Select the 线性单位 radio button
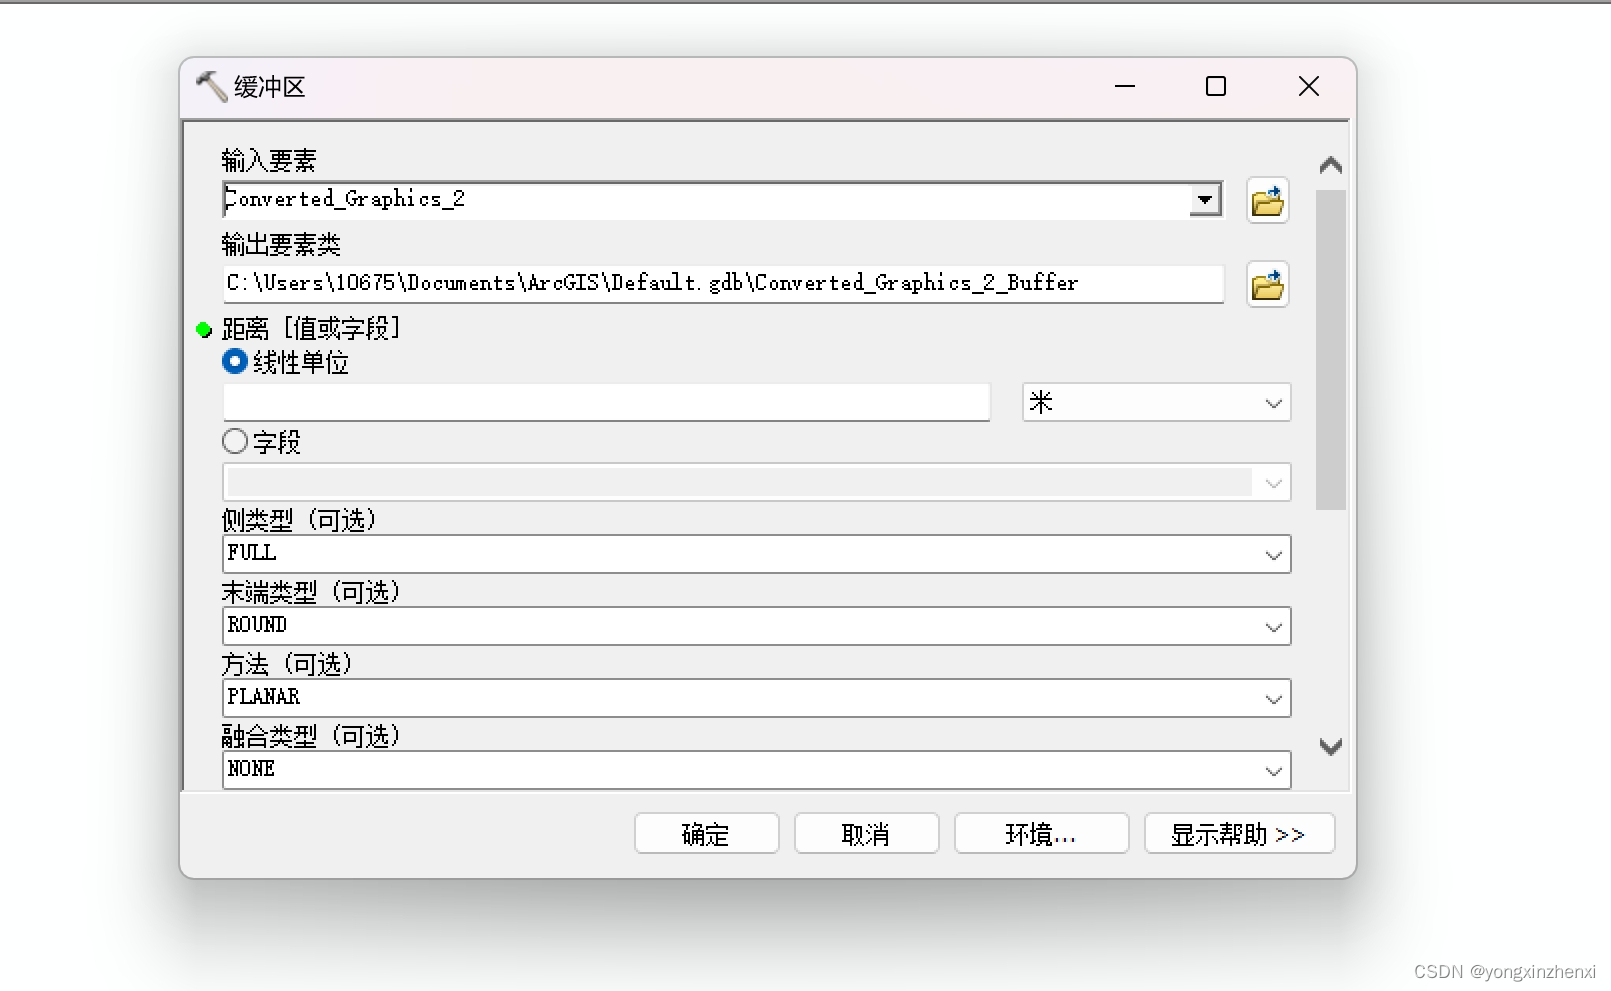 235,361
